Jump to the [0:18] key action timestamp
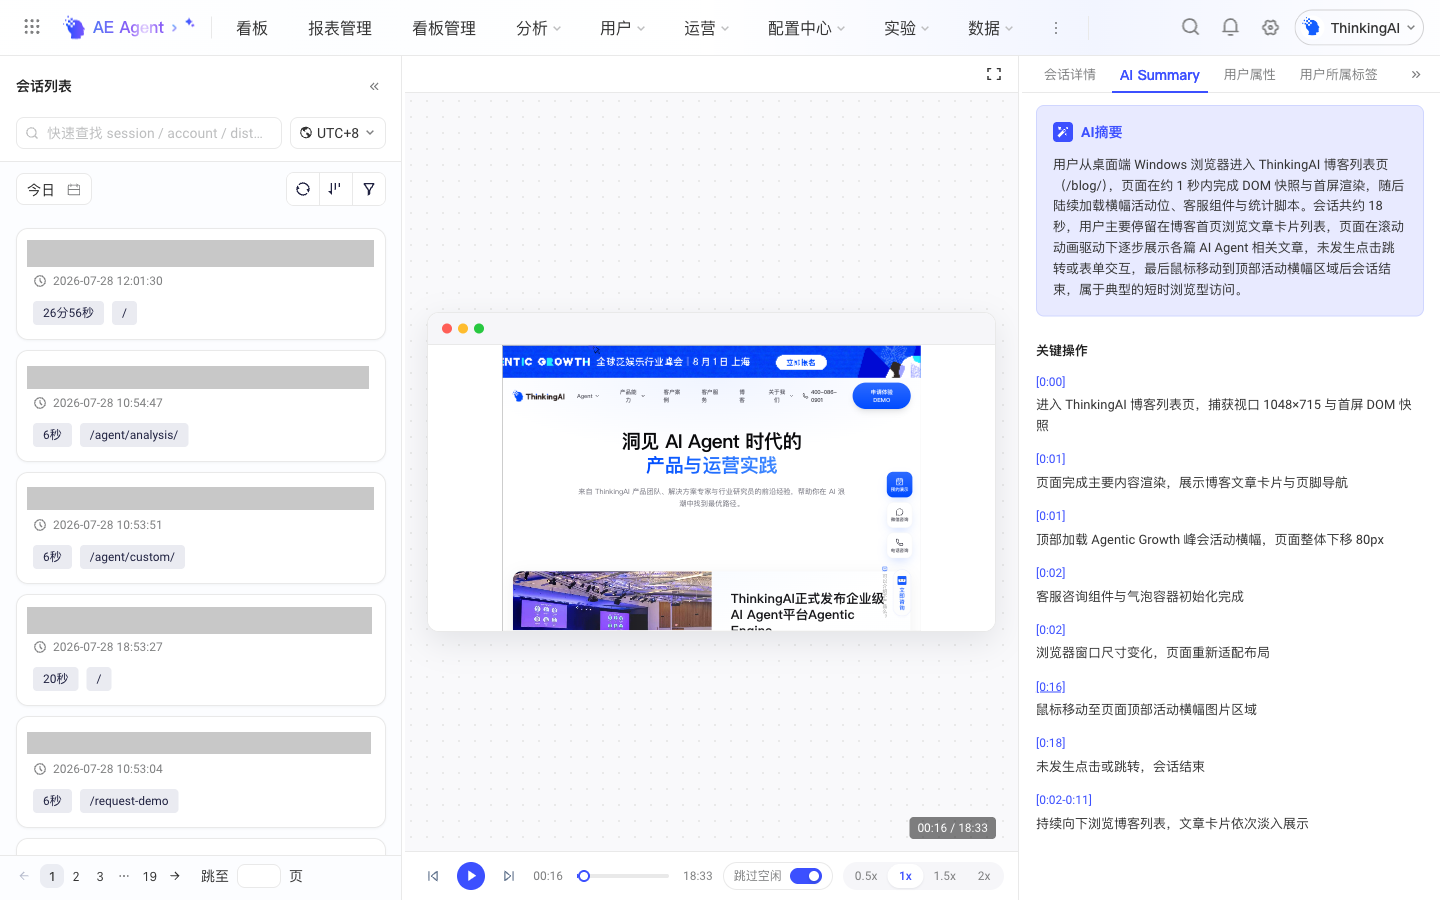This screenshot has height=900, width=1440. 1051,743
